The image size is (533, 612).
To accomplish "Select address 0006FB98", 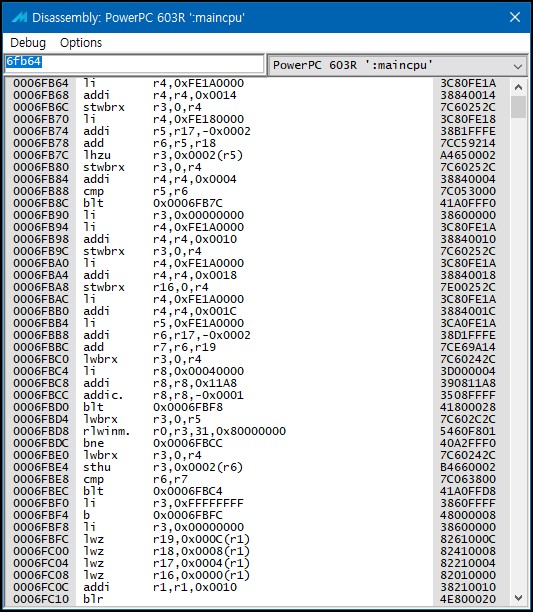I will pyautogui.click(x=41, y=239).
